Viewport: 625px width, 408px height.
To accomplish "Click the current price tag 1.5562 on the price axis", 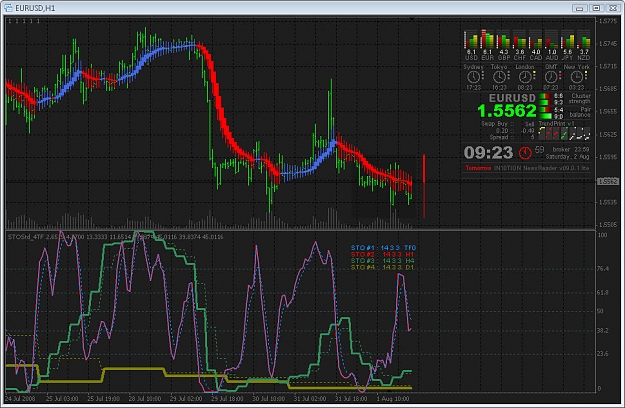I will click(607, 181).
